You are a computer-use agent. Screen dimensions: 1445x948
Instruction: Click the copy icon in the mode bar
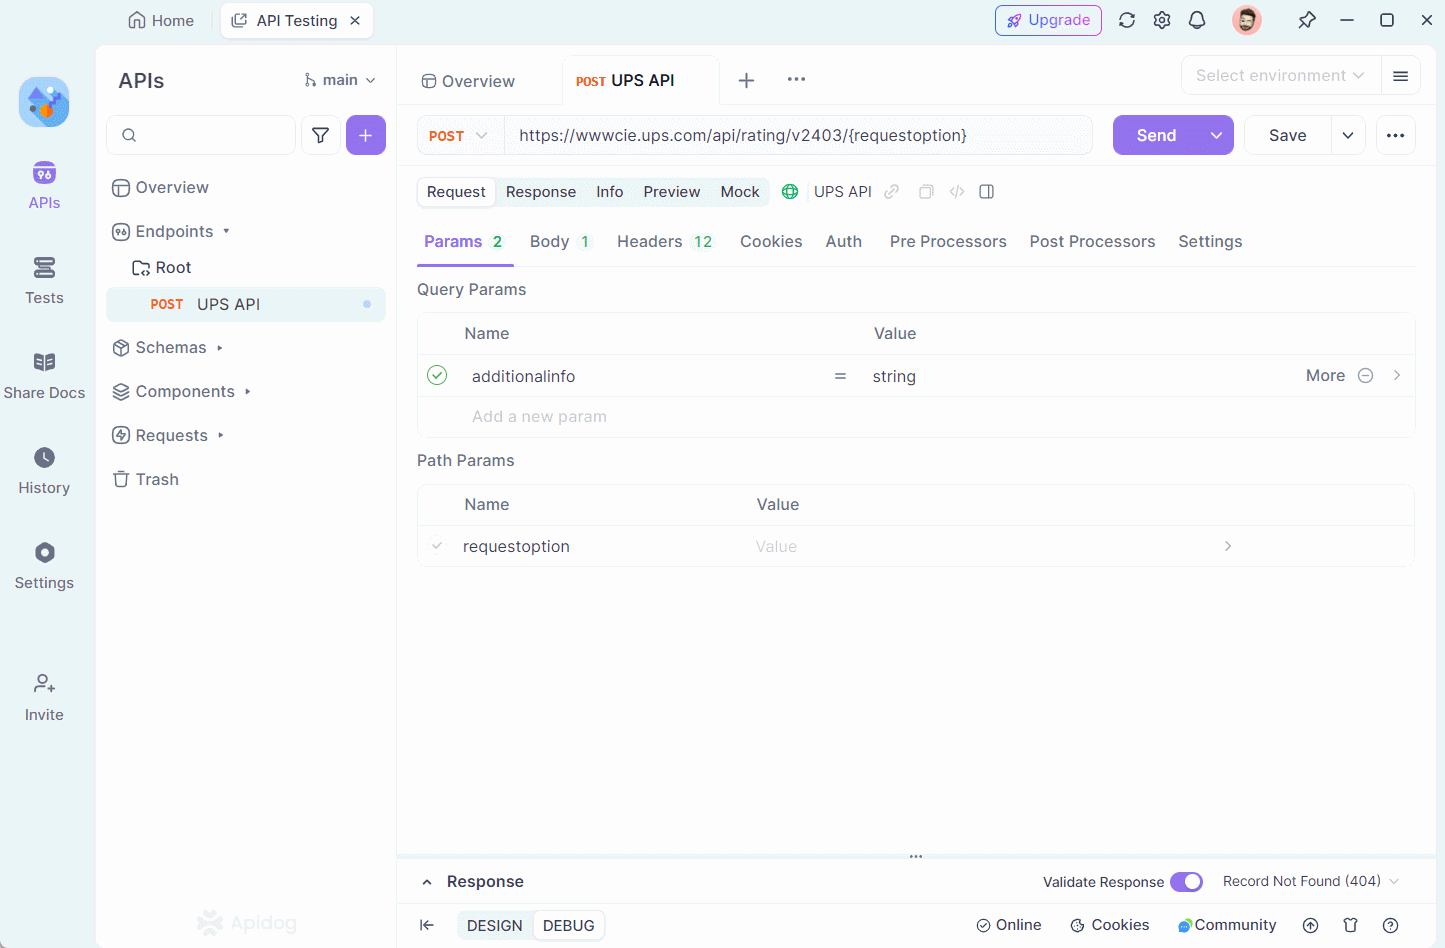[x=926, y=192]
